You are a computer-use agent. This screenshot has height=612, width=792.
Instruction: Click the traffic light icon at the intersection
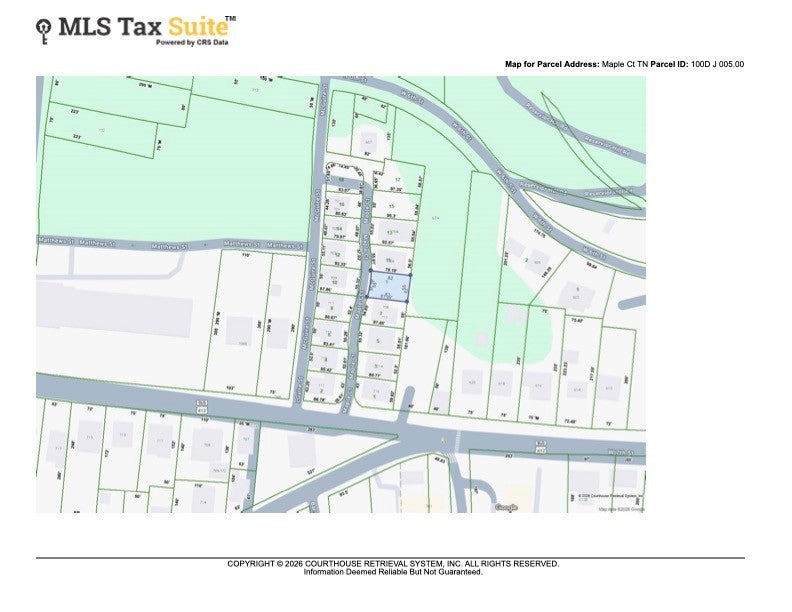(x=443, y=440)
